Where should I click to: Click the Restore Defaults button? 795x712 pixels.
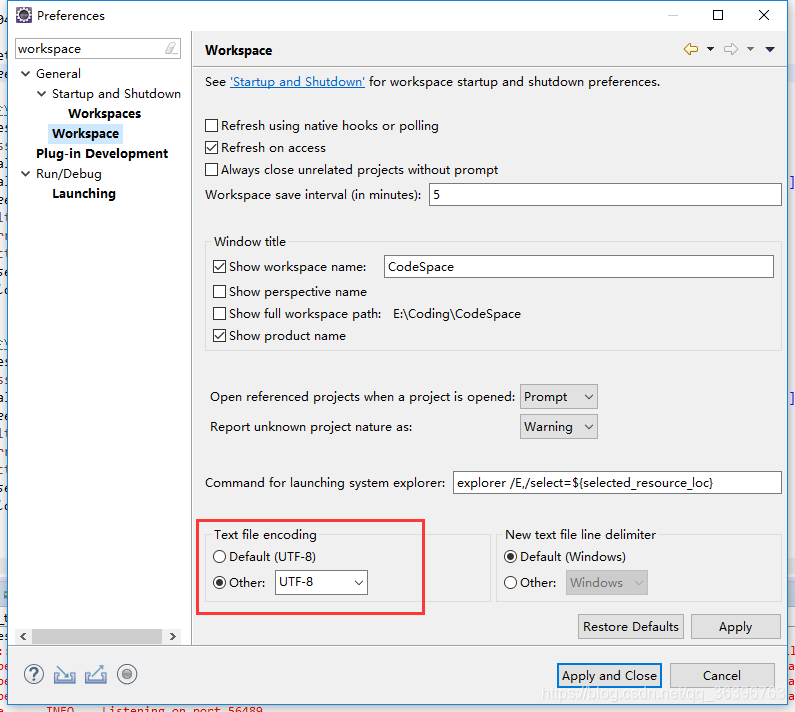pos(631,627)
